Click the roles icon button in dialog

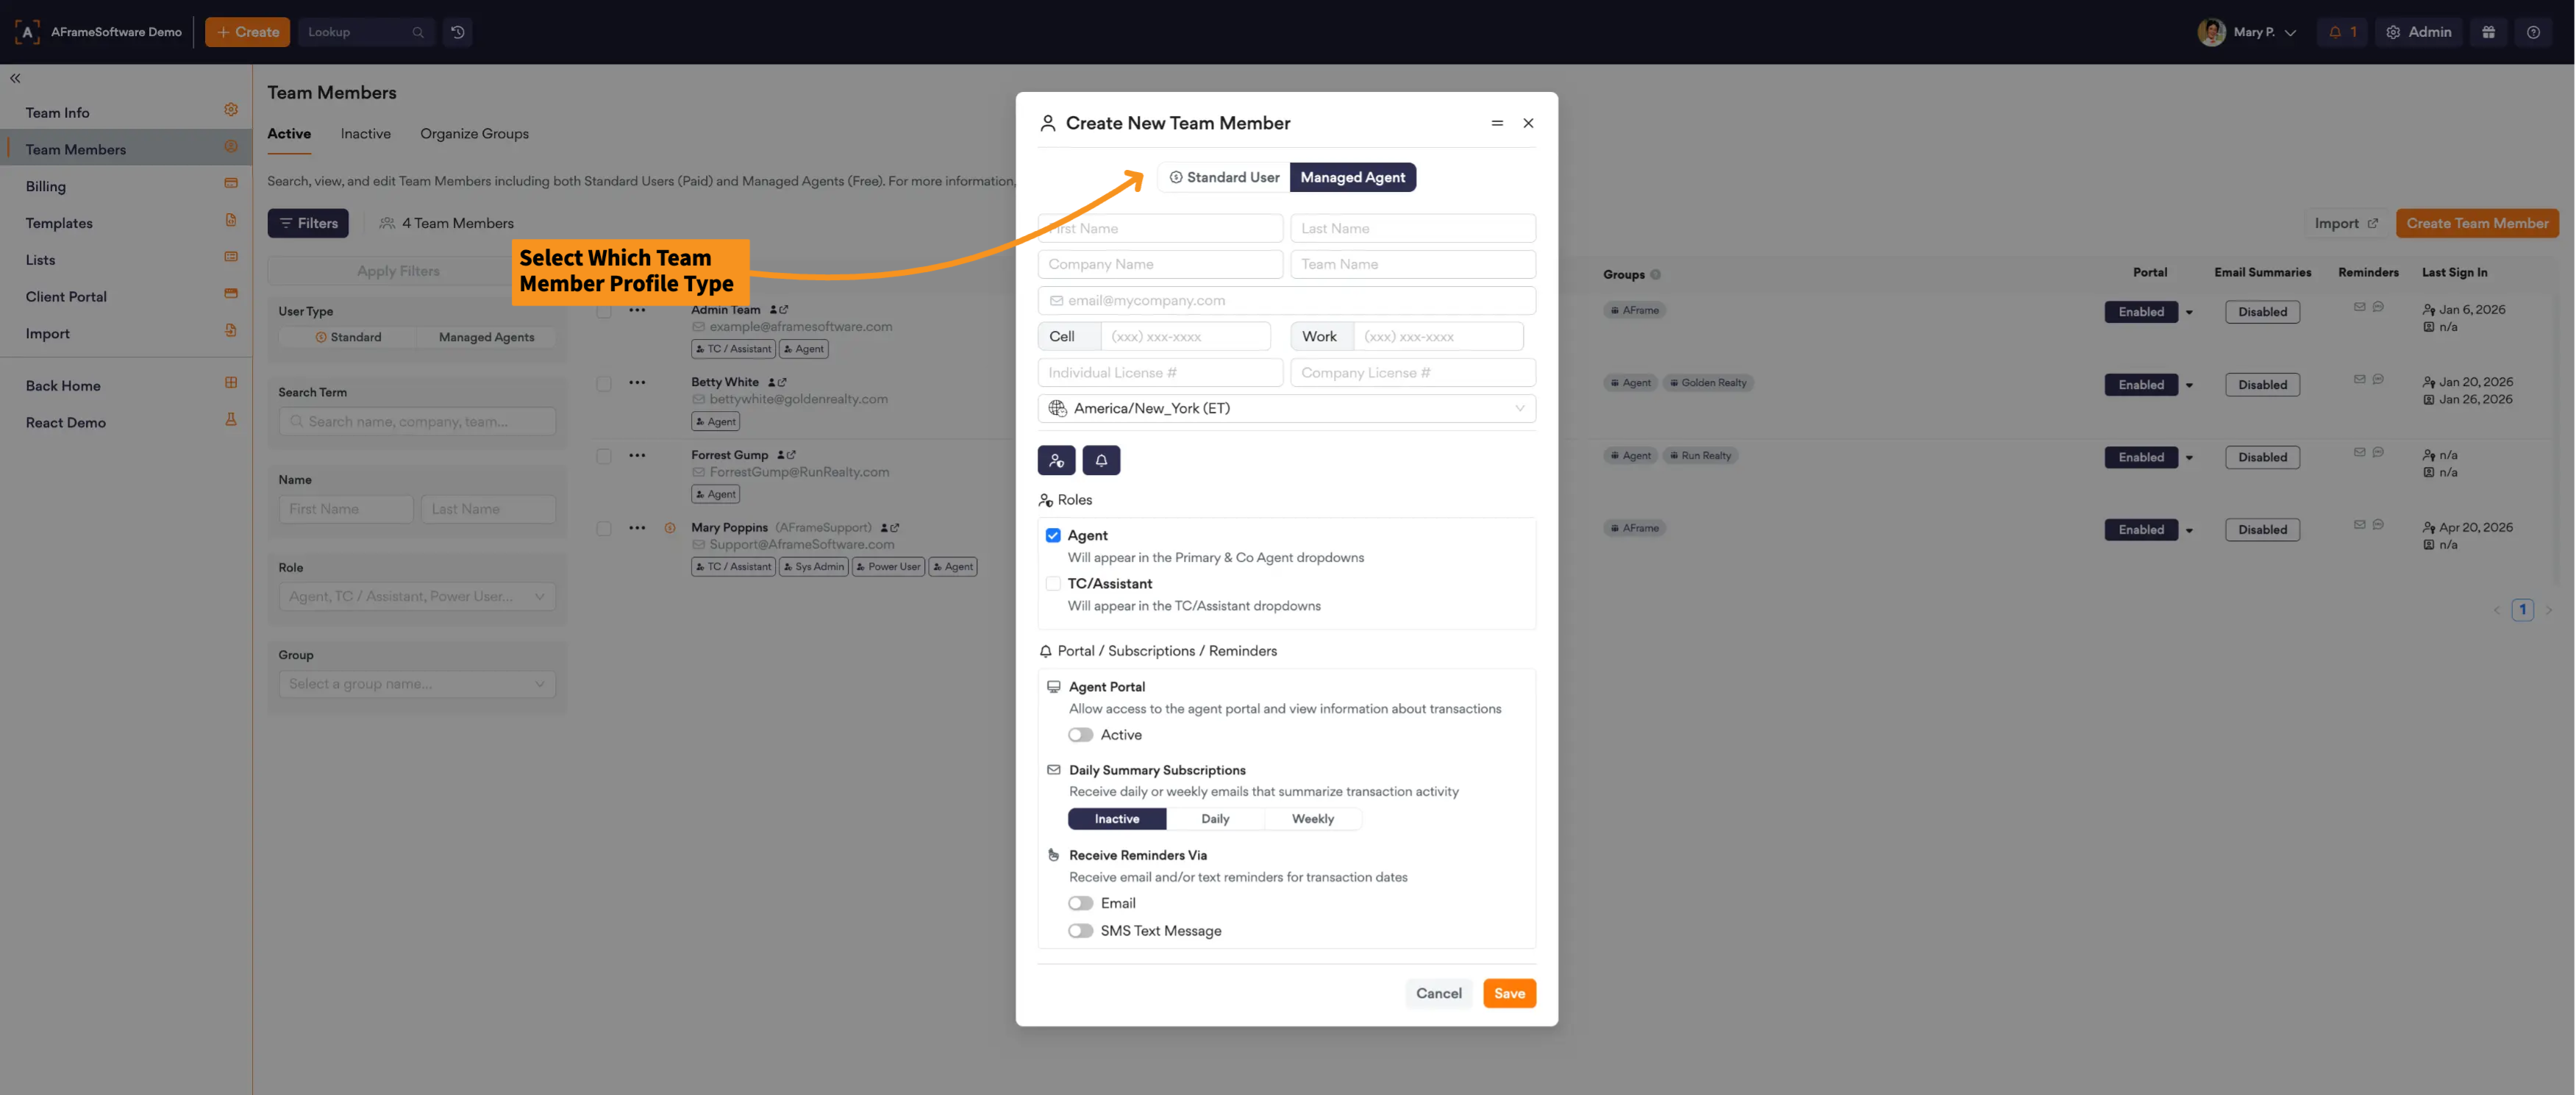tap(1056, 460)
